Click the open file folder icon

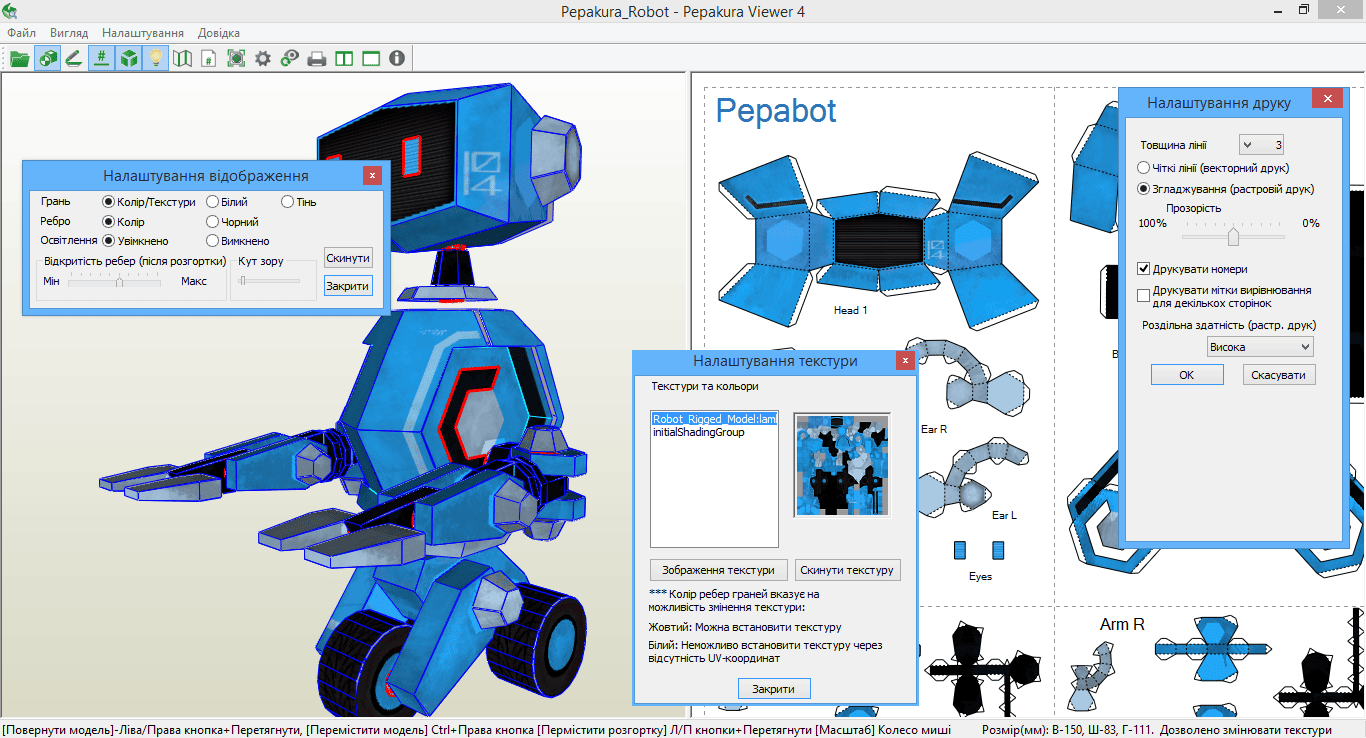point(19,58)
